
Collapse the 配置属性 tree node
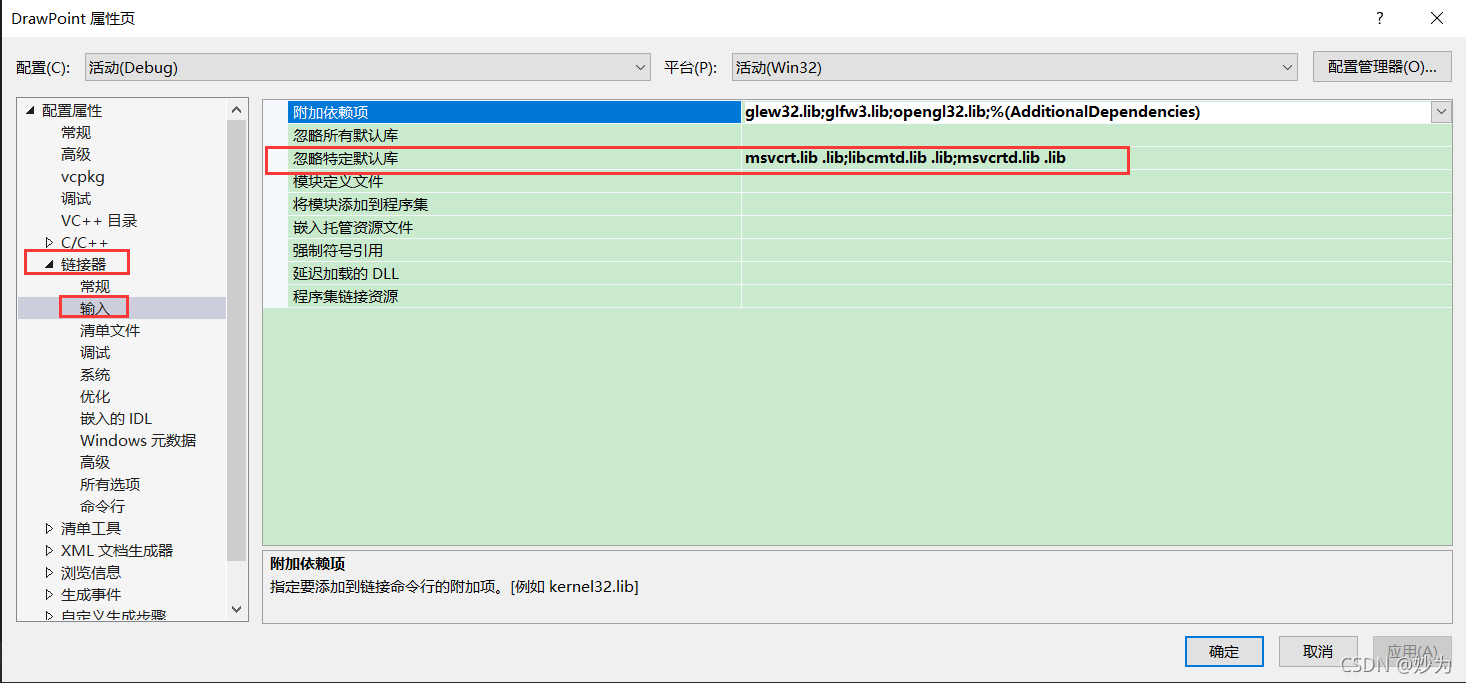[30, 111]
